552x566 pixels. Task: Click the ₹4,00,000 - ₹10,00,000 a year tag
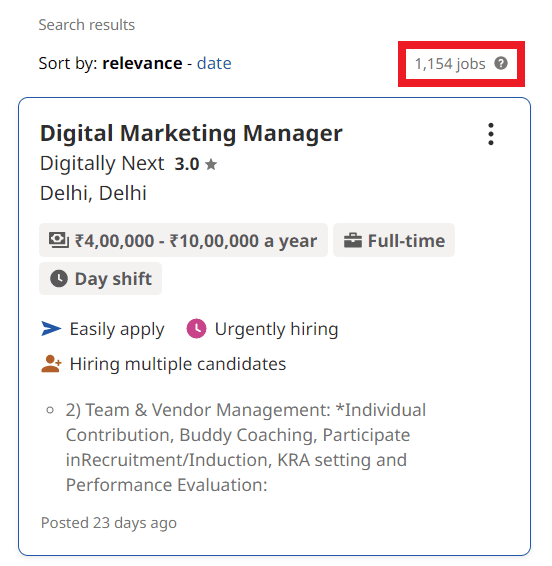click(x=183, y=240)
